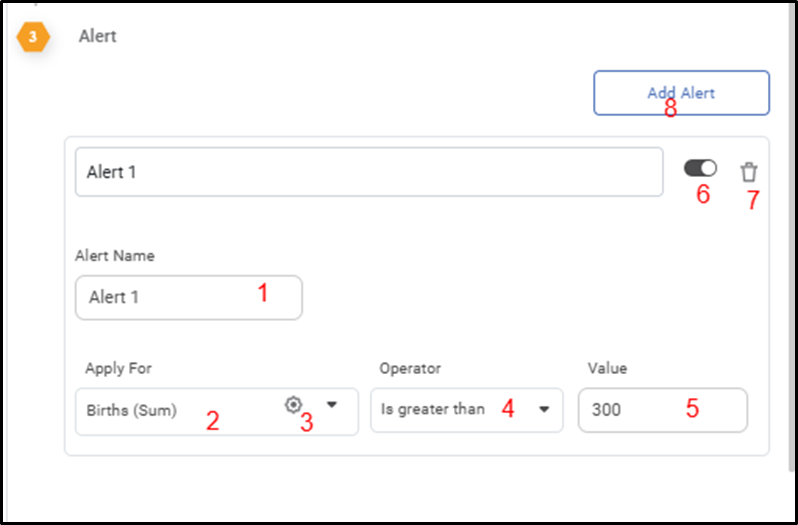Click the Add Alert button
Image resolution: width=798 pixels, height=525 pixels.
(681, 93)
